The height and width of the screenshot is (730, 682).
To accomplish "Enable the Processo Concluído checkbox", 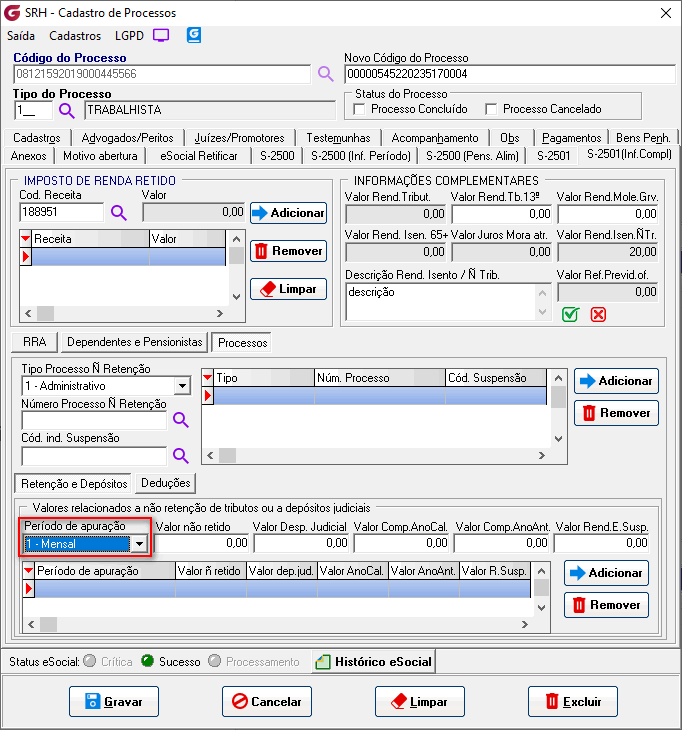I will coord(361,109).
